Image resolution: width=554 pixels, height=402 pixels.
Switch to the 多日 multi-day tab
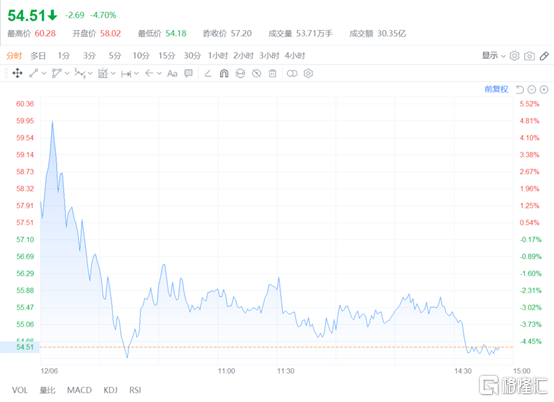pos(38,56)
